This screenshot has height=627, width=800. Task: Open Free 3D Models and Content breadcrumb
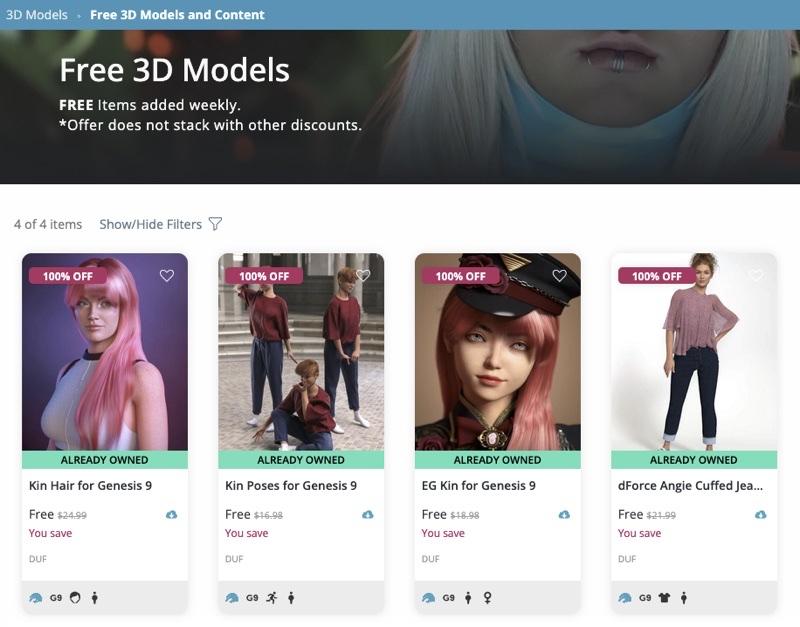177,15
